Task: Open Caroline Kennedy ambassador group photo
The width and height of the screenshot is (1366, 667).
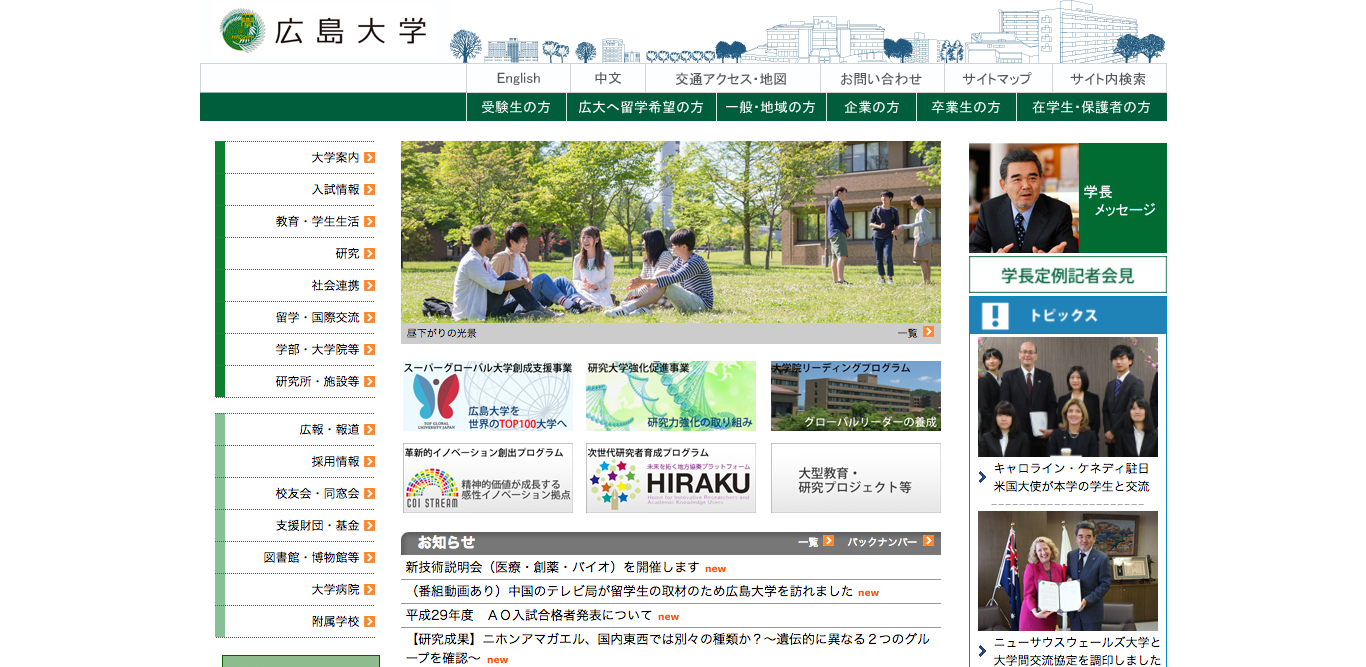Action: tap(1068, 397)
